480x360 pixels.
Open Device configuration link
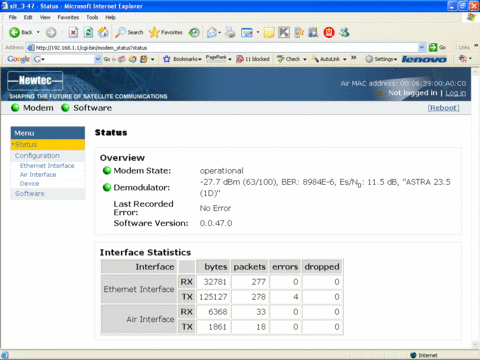click(x=29, y=184)
